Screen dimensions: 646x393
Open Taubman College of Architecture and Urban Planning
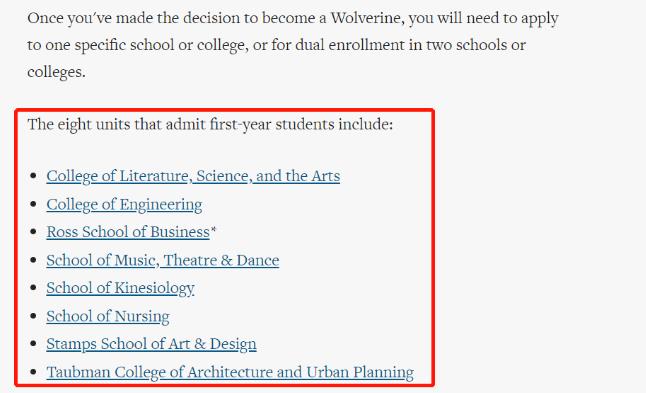point(230,372)
